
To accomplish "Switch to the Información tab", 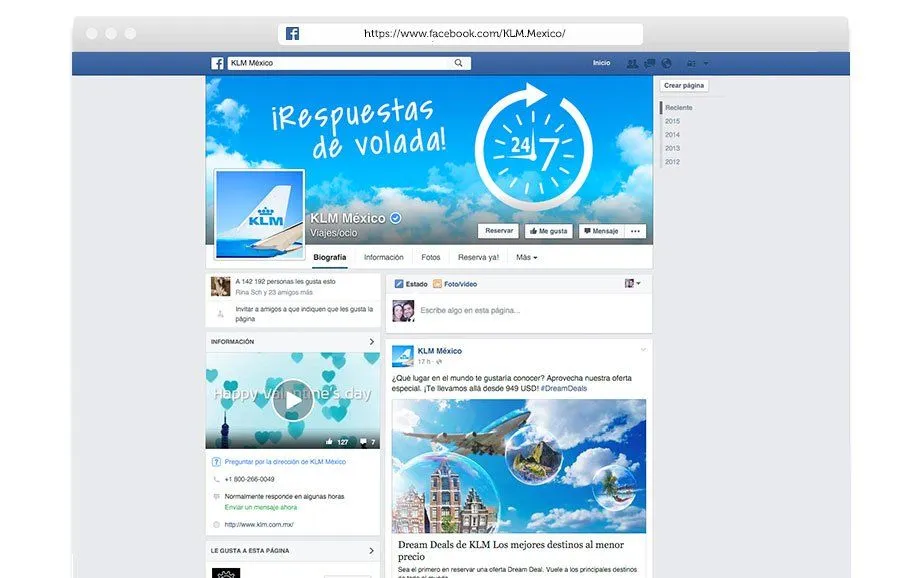I will pyautogui.click(x=384, y=257).
